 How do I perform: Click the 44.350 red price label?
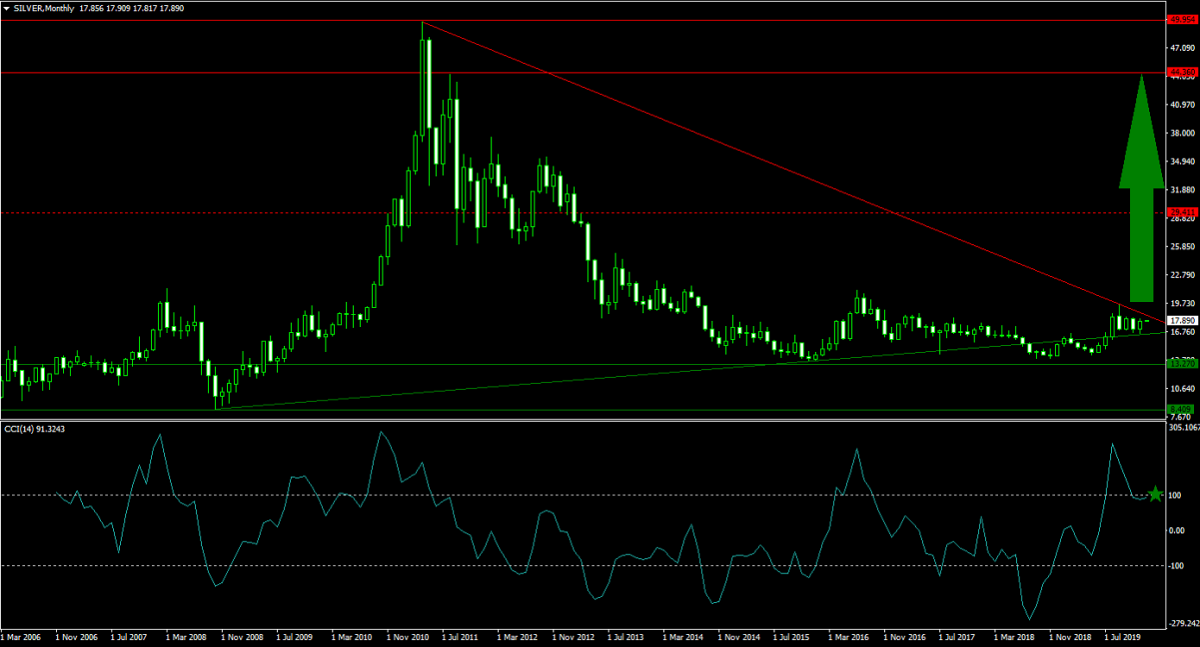coord(1182,73)
